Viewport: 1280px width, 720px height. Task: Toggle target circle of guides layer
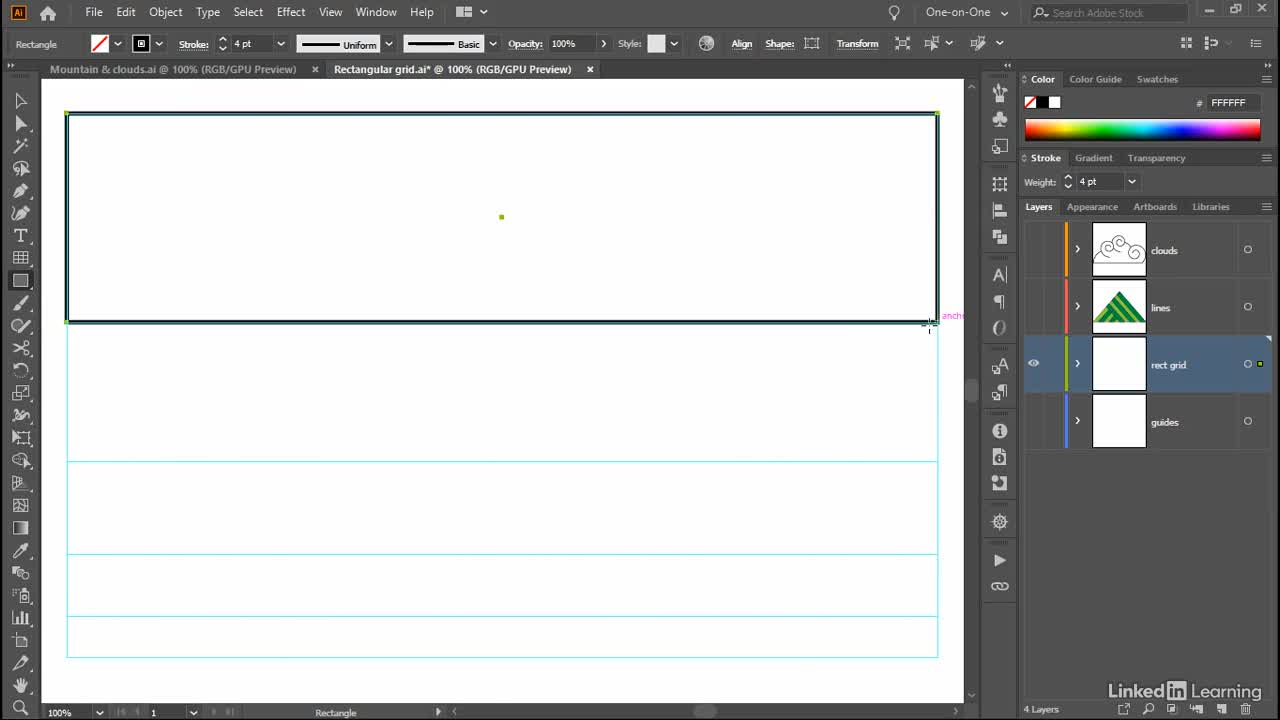coord(1247,421)
